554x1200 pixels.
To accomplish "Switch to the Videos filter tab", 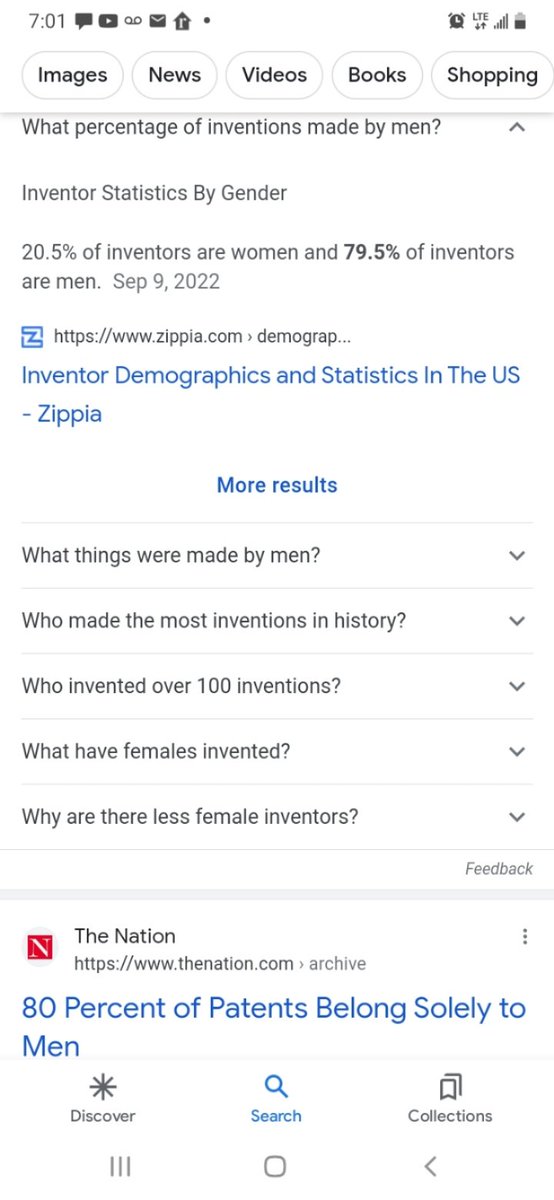I will pos(274,75).
